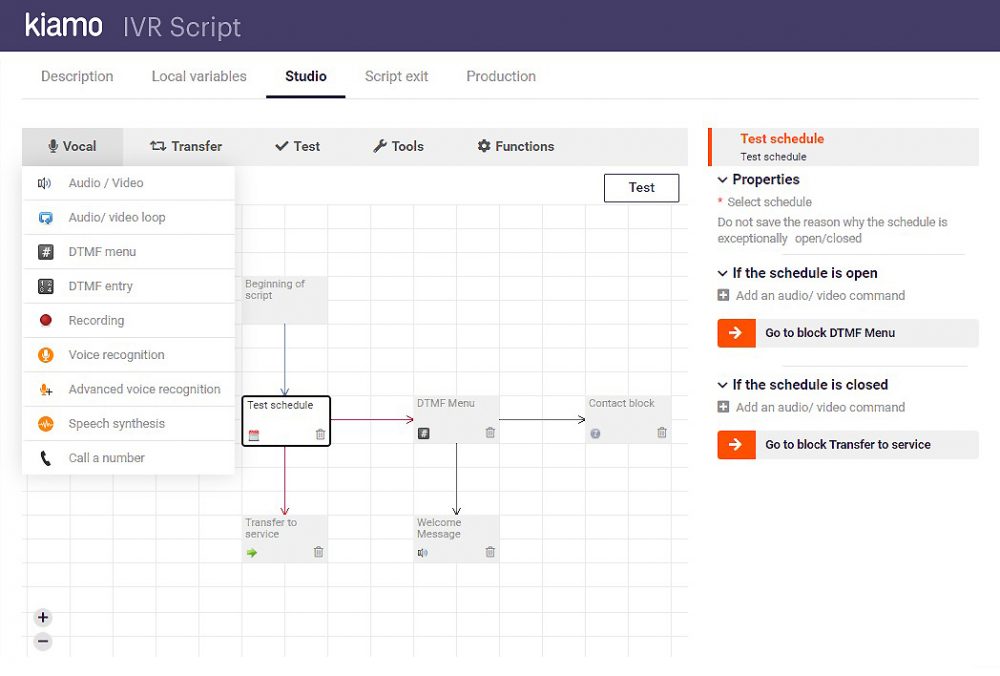
Task: Zoom out canvas with minus button
Action: point(43,642)
